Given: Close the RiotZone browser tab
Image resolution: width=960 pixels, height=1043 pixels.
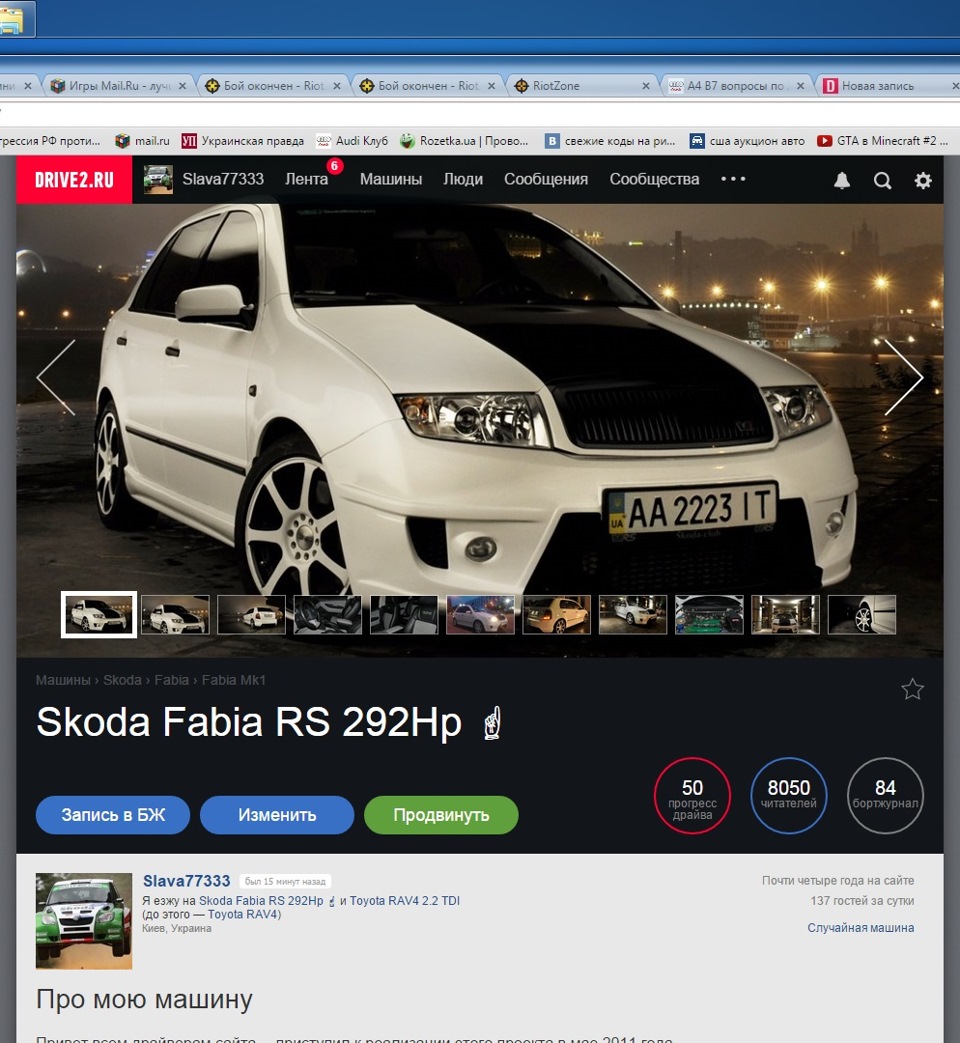Looking at the screenshot, I should pos(645,86).
